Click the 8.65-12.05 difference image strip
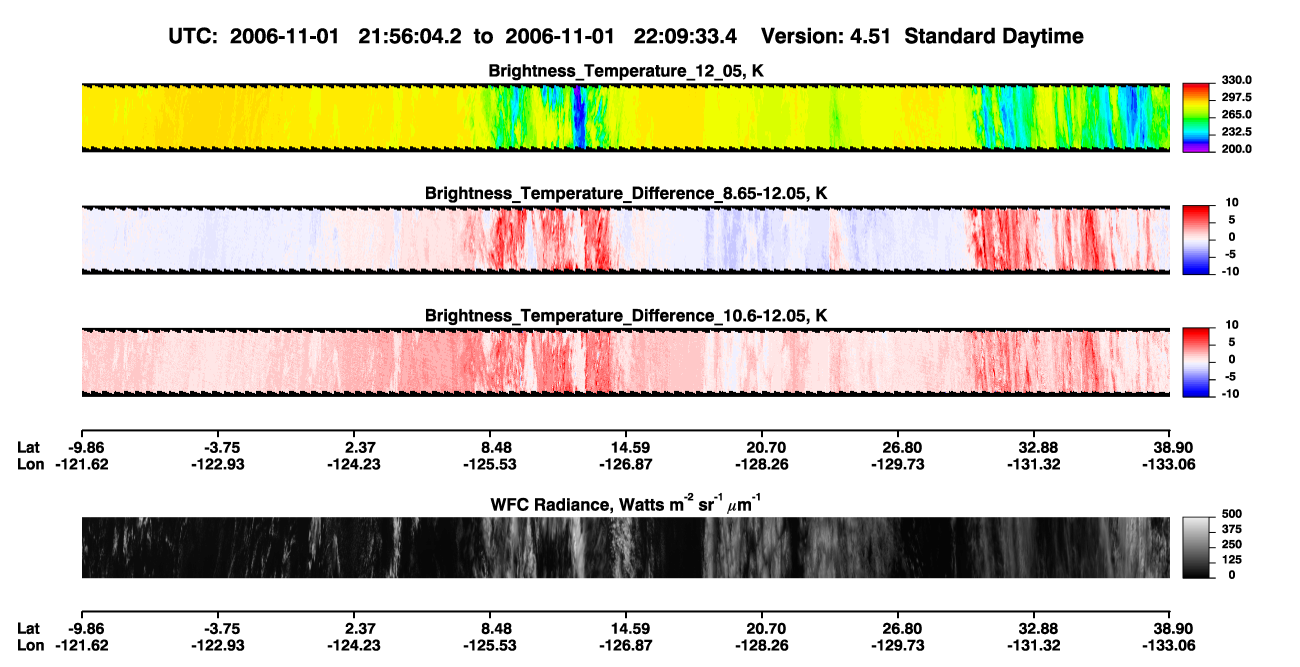Image resolution: width=1300 pixels, height=667 pixels. click(625, 239)
